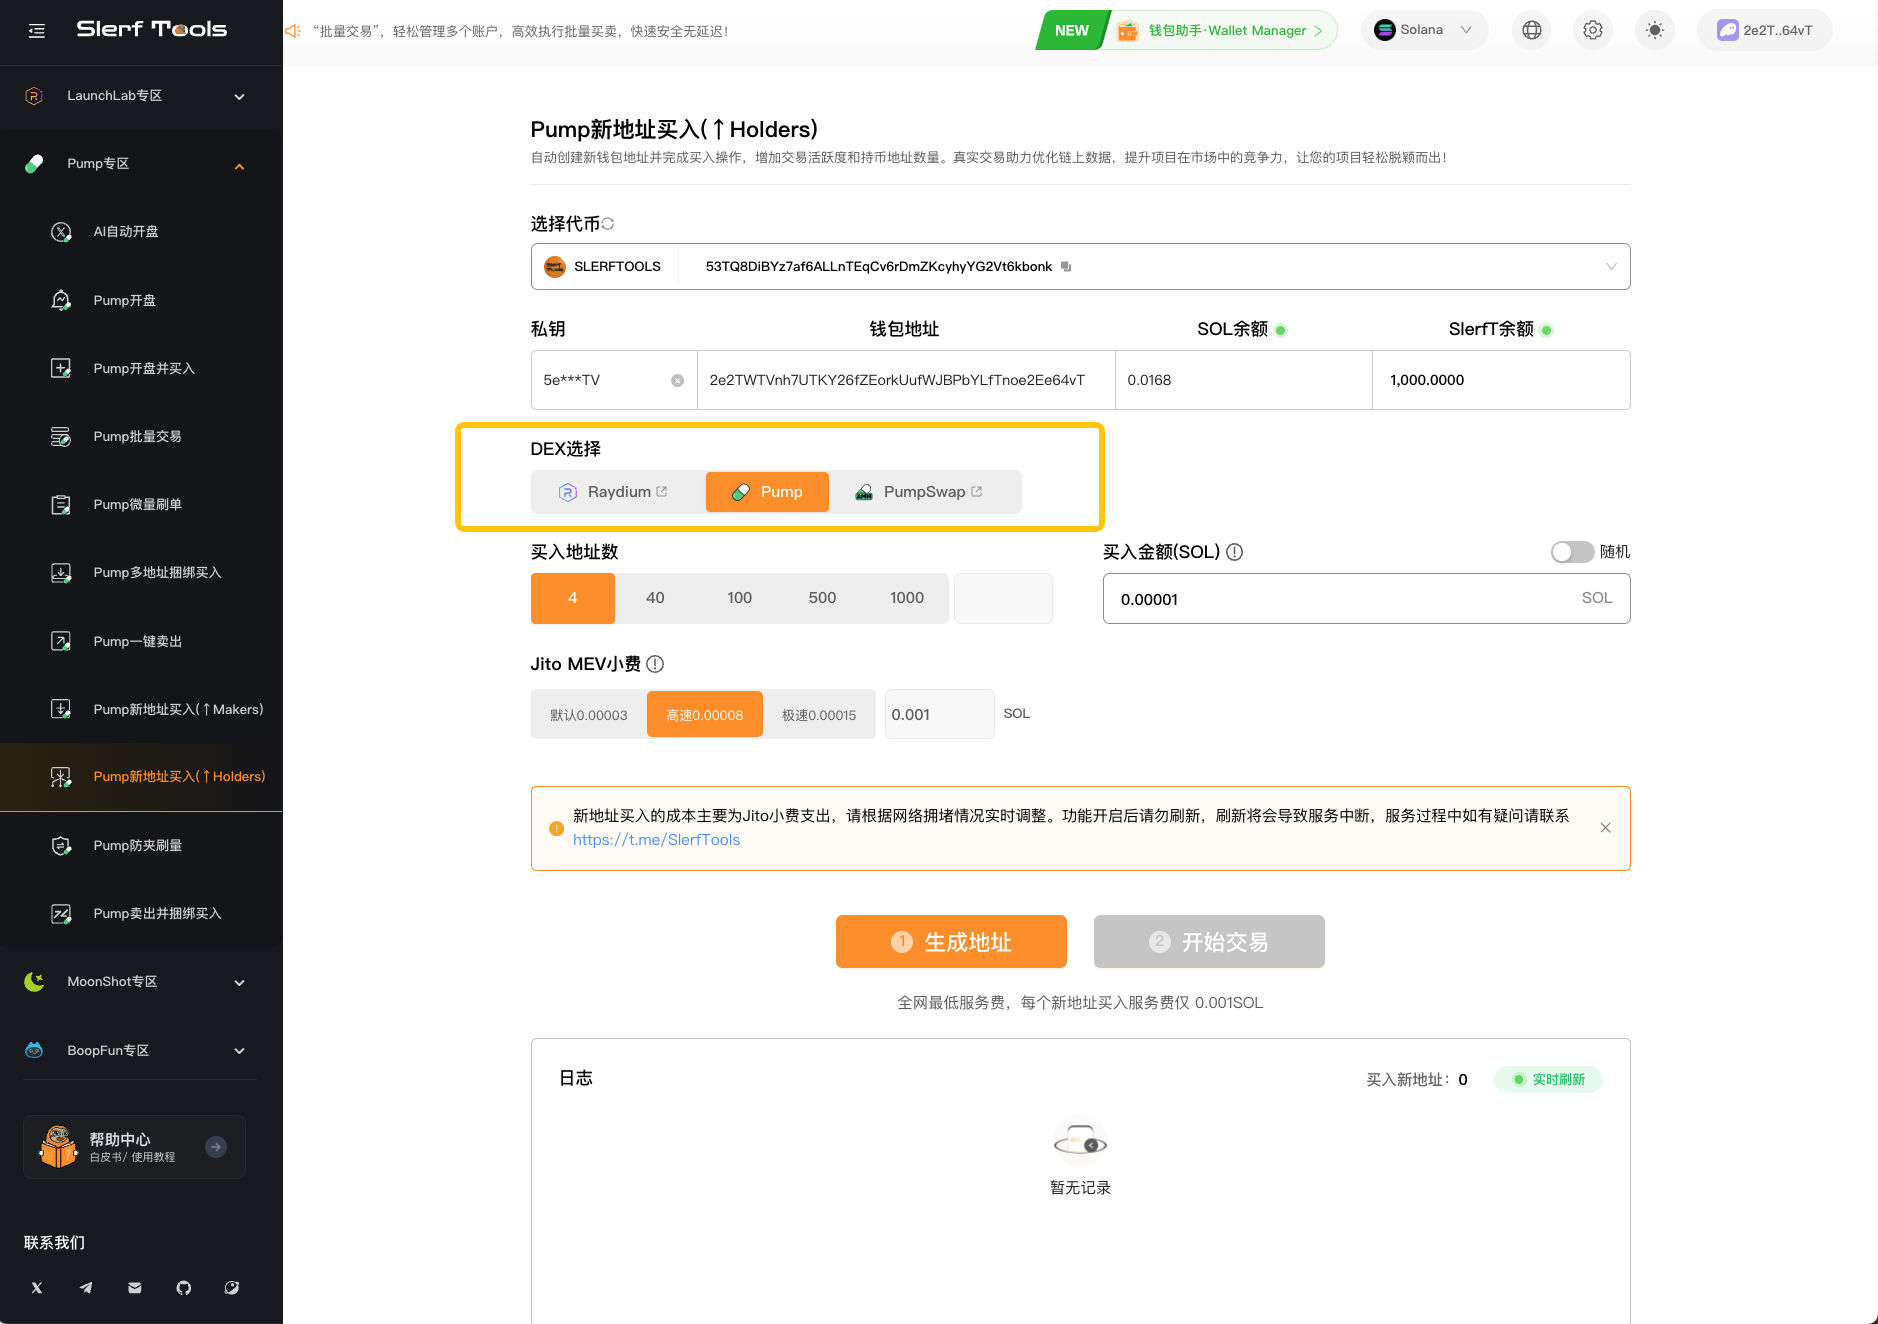Viewport: 1878px width, 1324px height.
Task: Open Pump微量刷单 sidebar item
Action: [141, 504]
